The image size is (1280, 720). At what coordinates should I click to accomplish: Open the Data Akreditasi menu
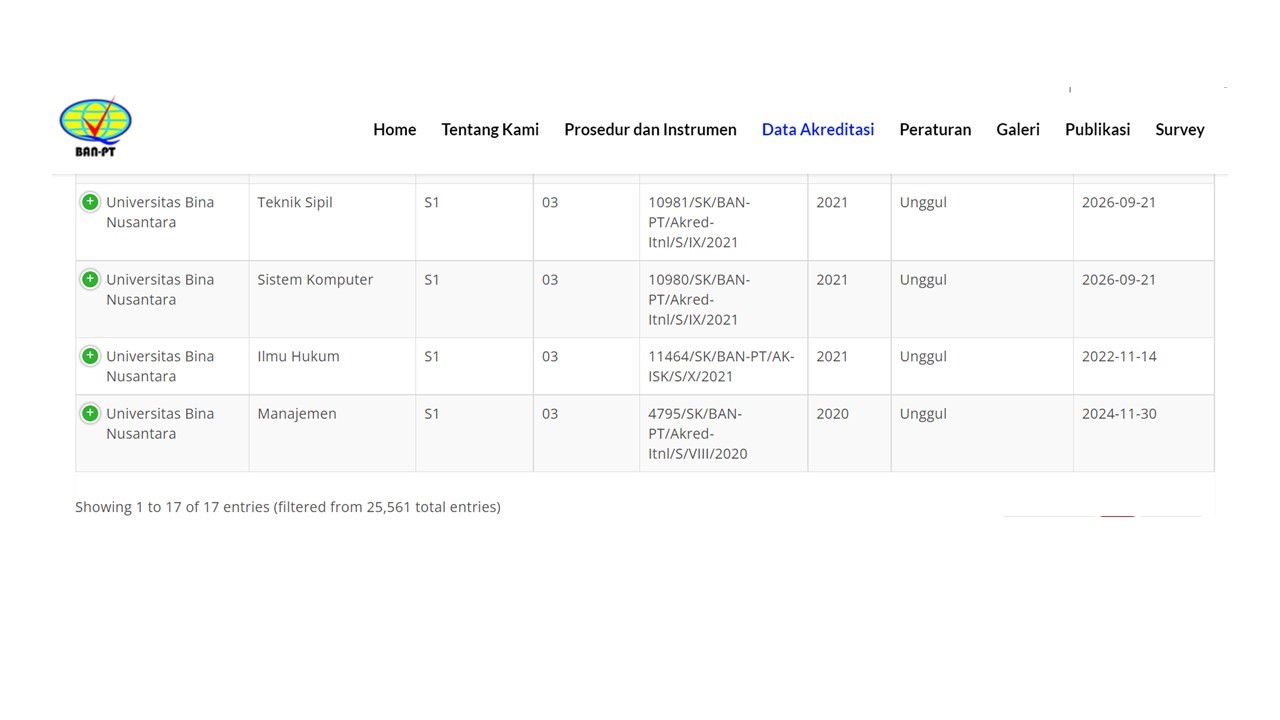[x=818, y=129]
